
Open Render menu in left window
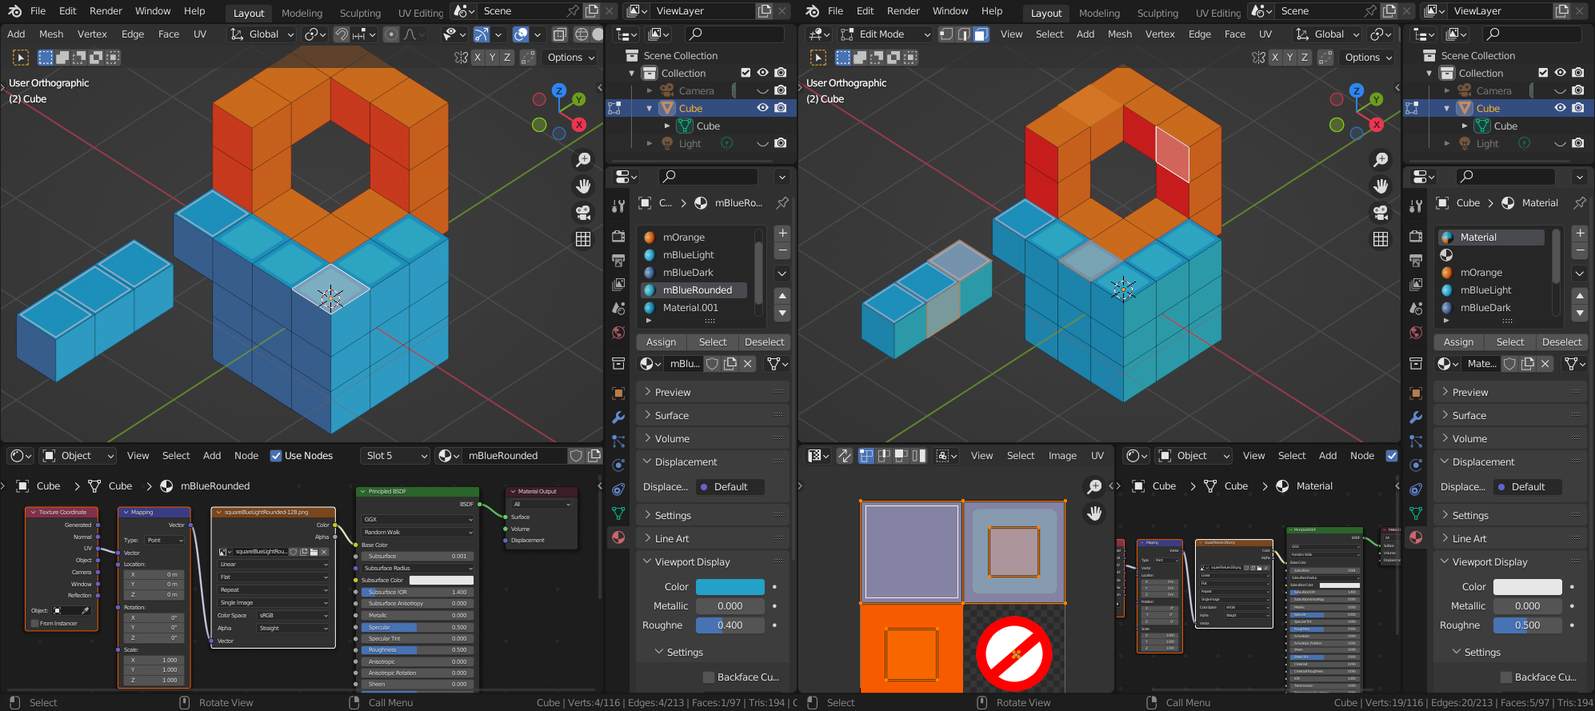106,11
